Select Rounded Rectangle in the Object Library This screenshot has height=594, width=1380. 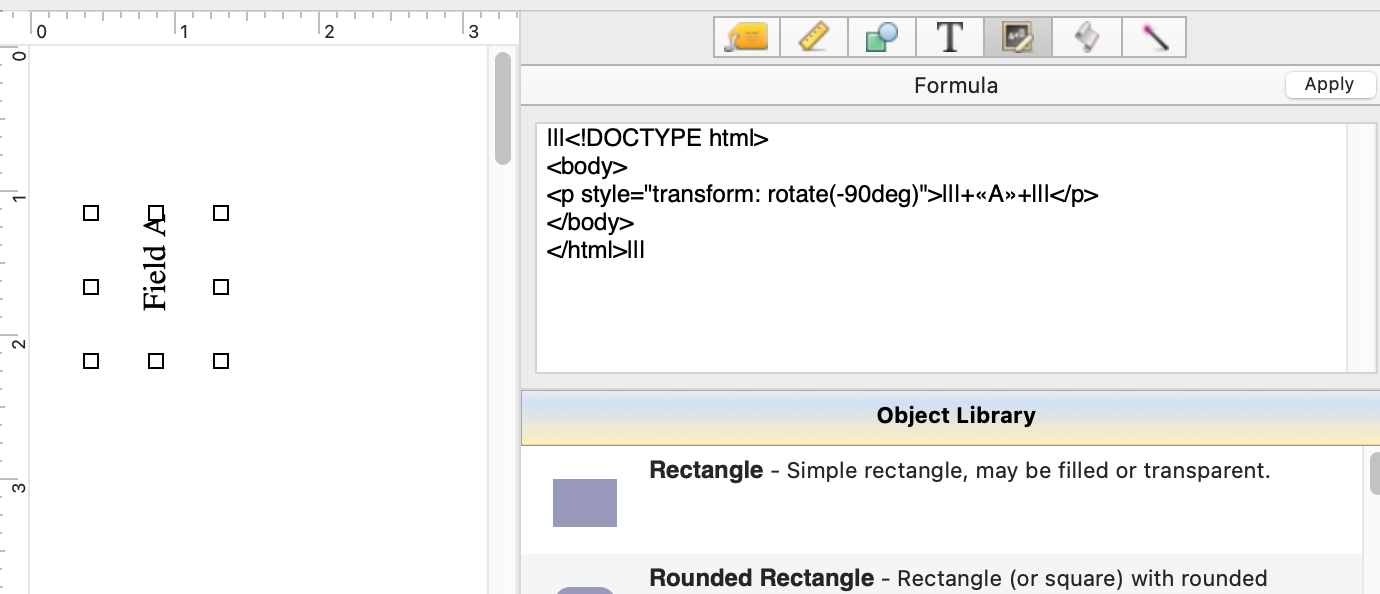942,575
